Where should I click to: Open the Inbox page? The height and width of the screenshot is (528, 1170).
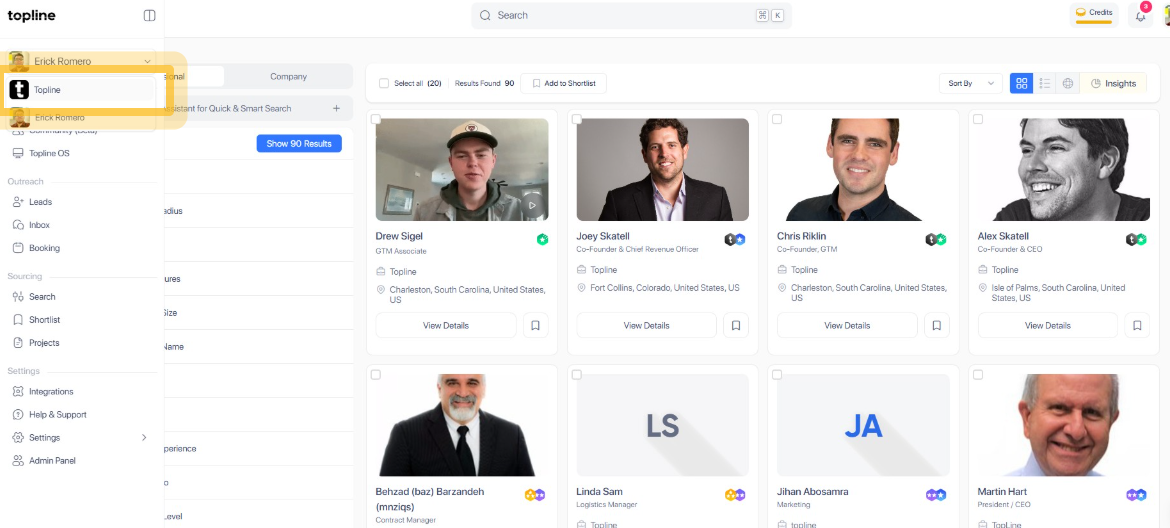point(40,225)
